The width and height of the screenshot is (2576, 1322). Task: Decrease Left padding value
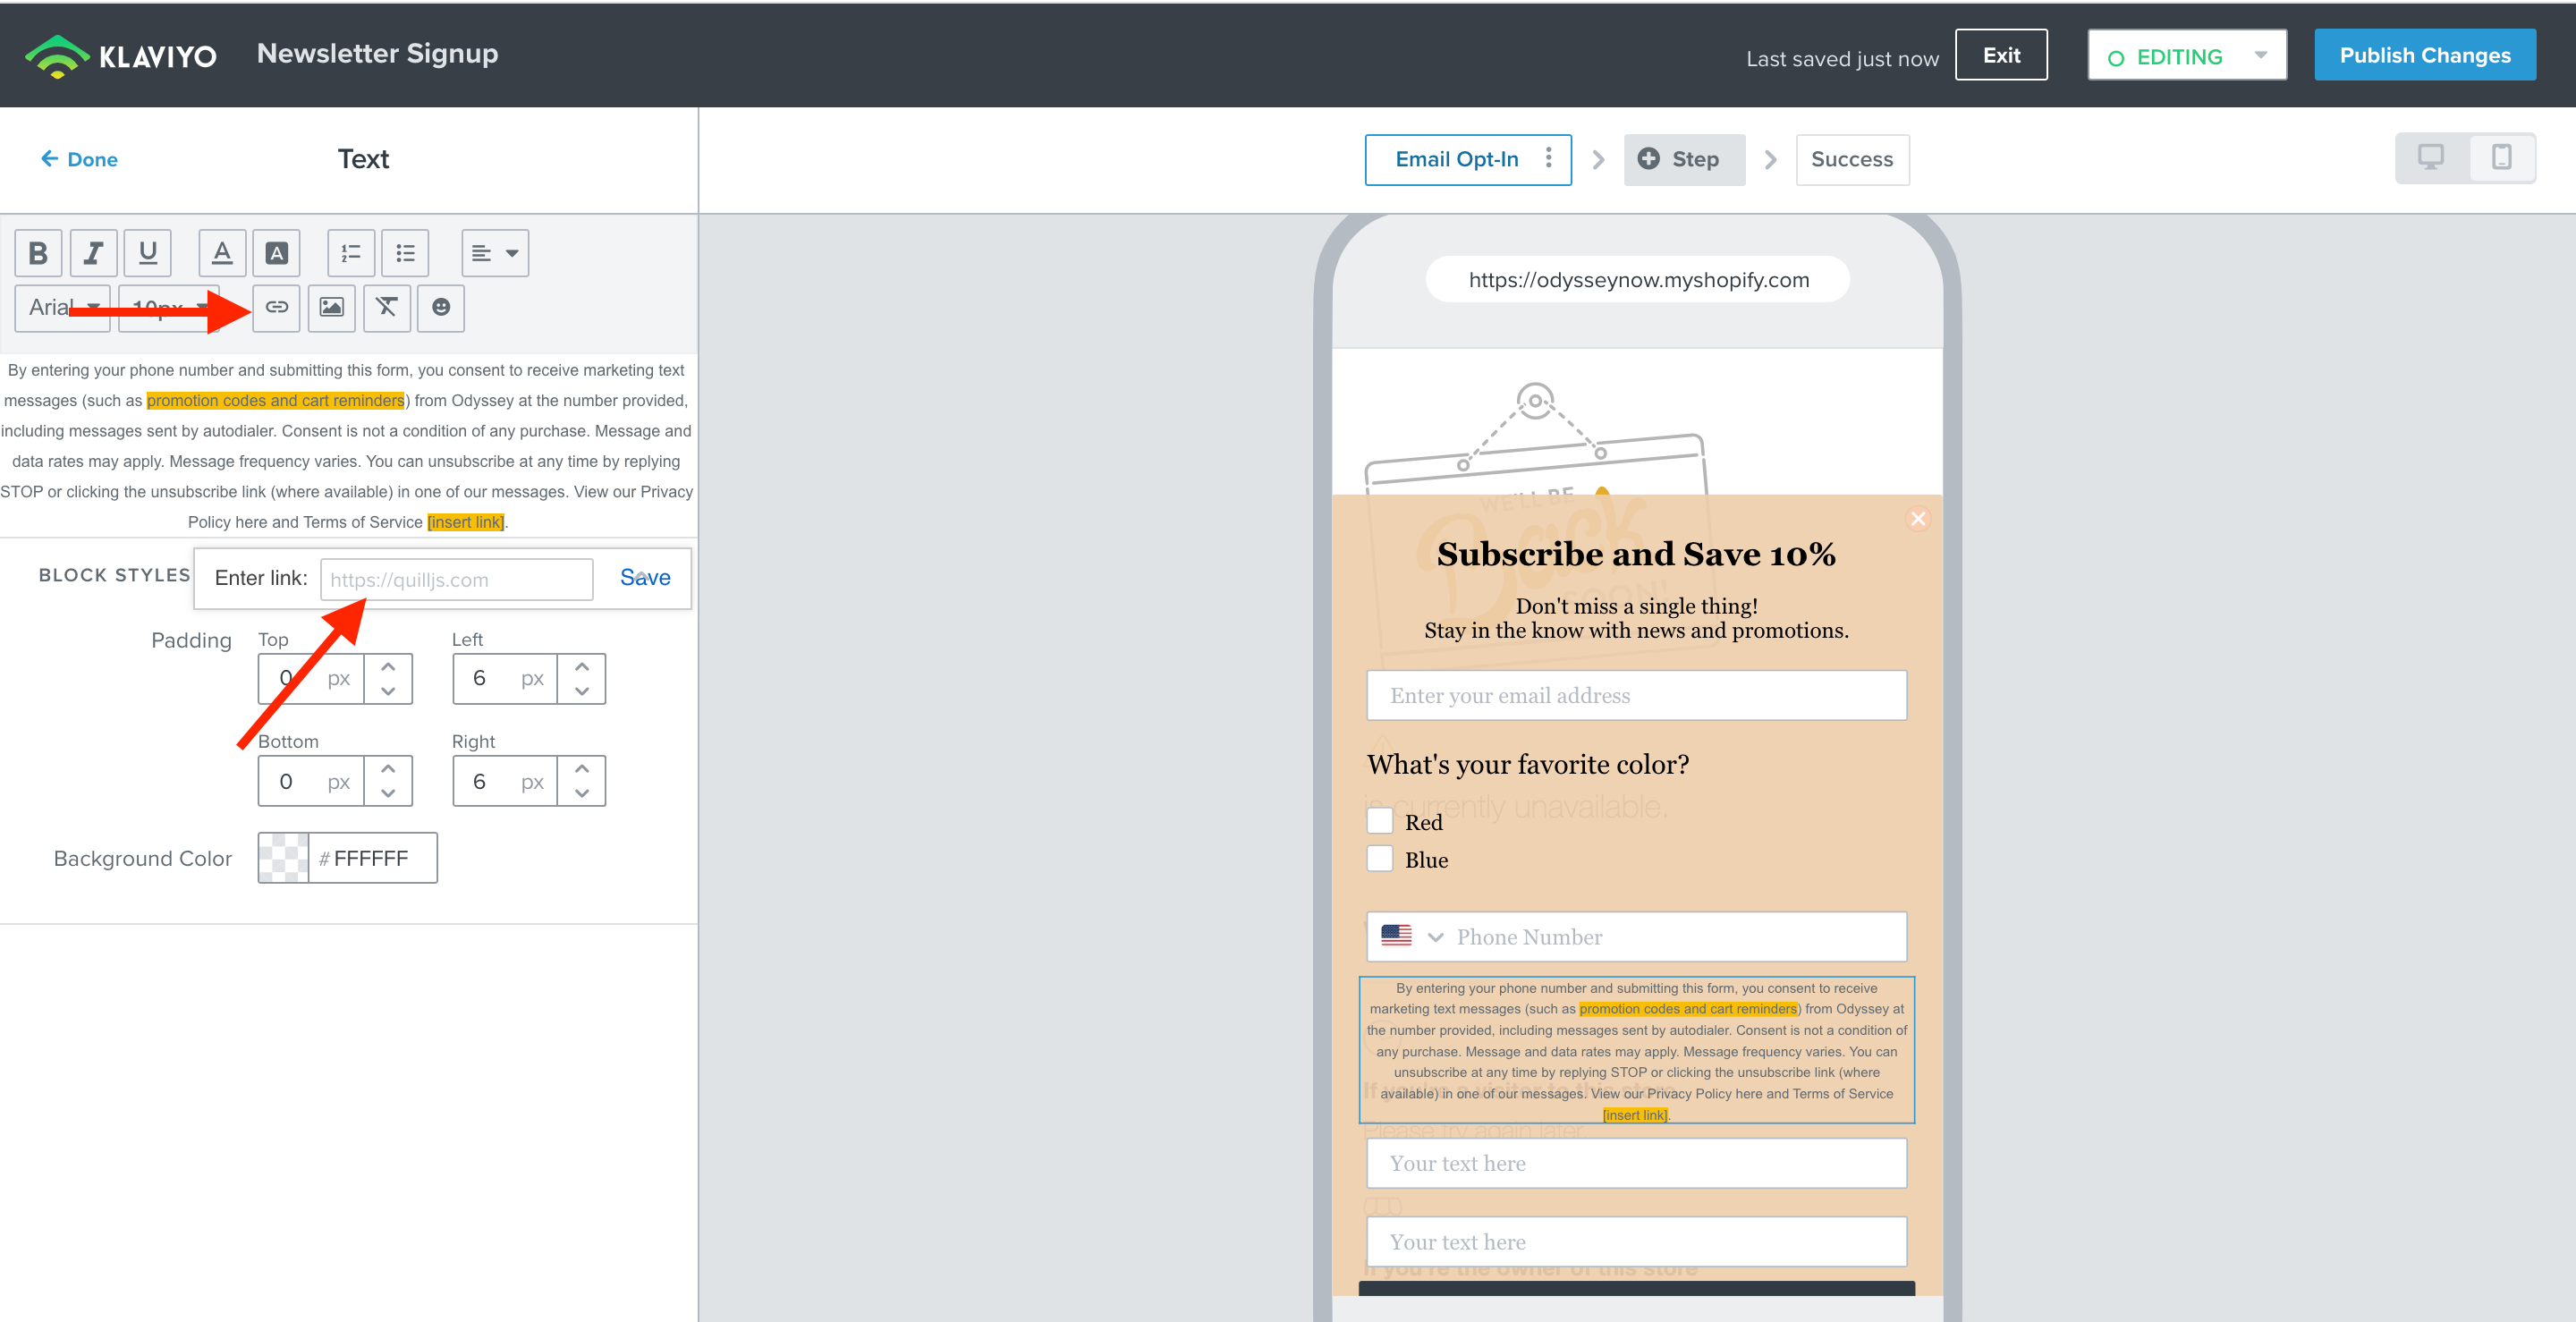click(582, 691)
